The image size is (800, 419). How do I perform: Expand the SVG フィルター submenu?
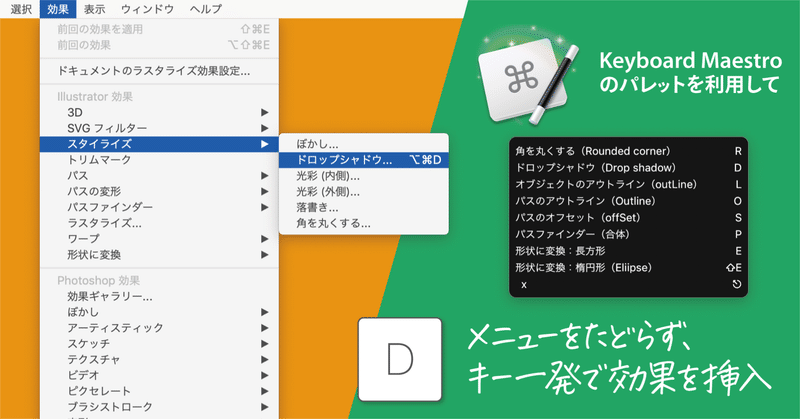pyautogui.click(x=159, y=128)
